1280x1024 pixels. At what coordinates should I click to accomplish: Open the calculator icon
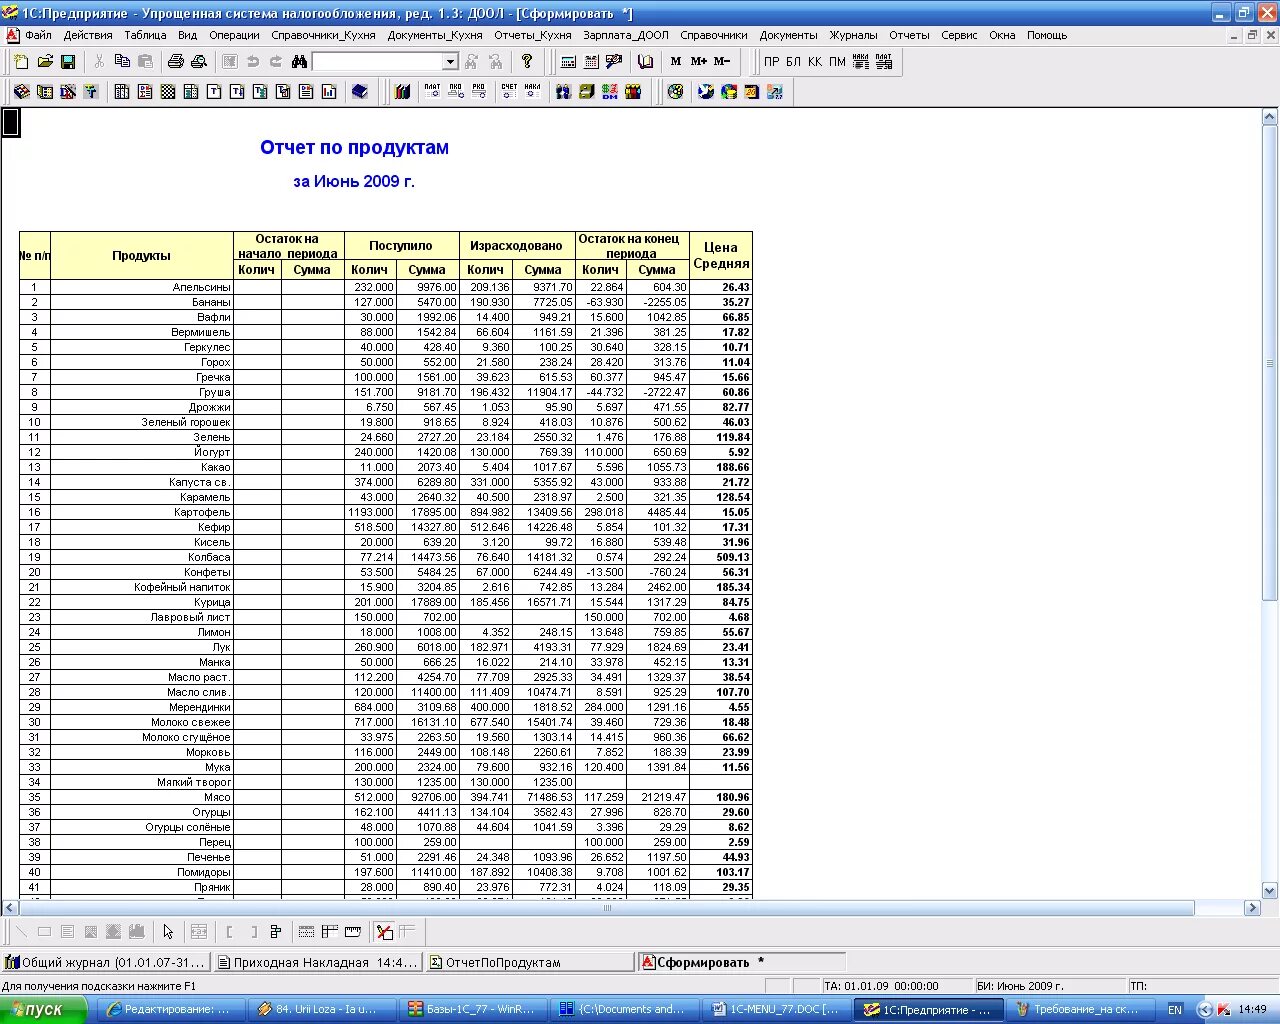point(568,62)
